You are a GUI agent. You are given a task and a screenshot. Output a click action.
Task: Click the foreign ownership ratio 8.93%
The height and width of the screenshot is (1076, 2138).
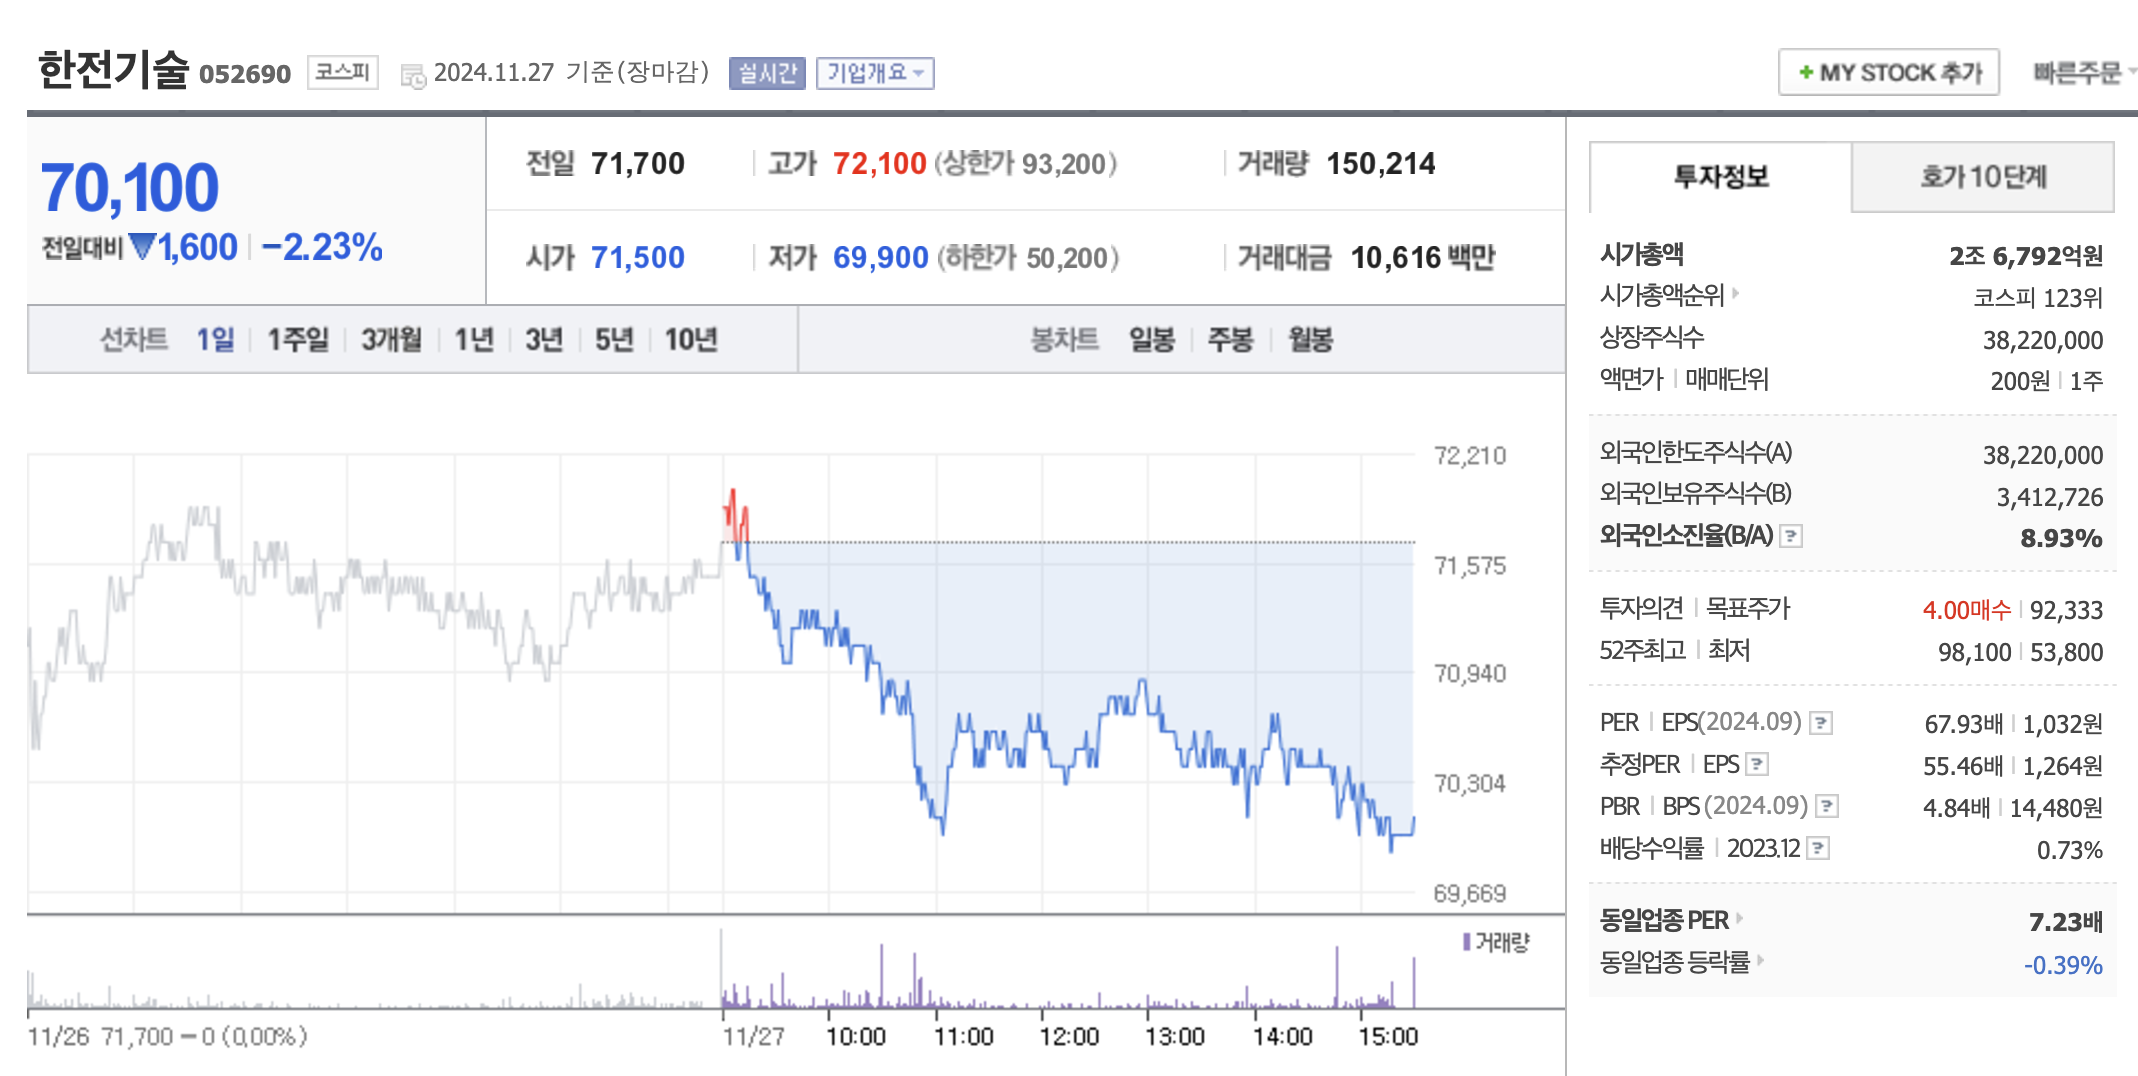pyautogui.click(x=2061, y=538)
